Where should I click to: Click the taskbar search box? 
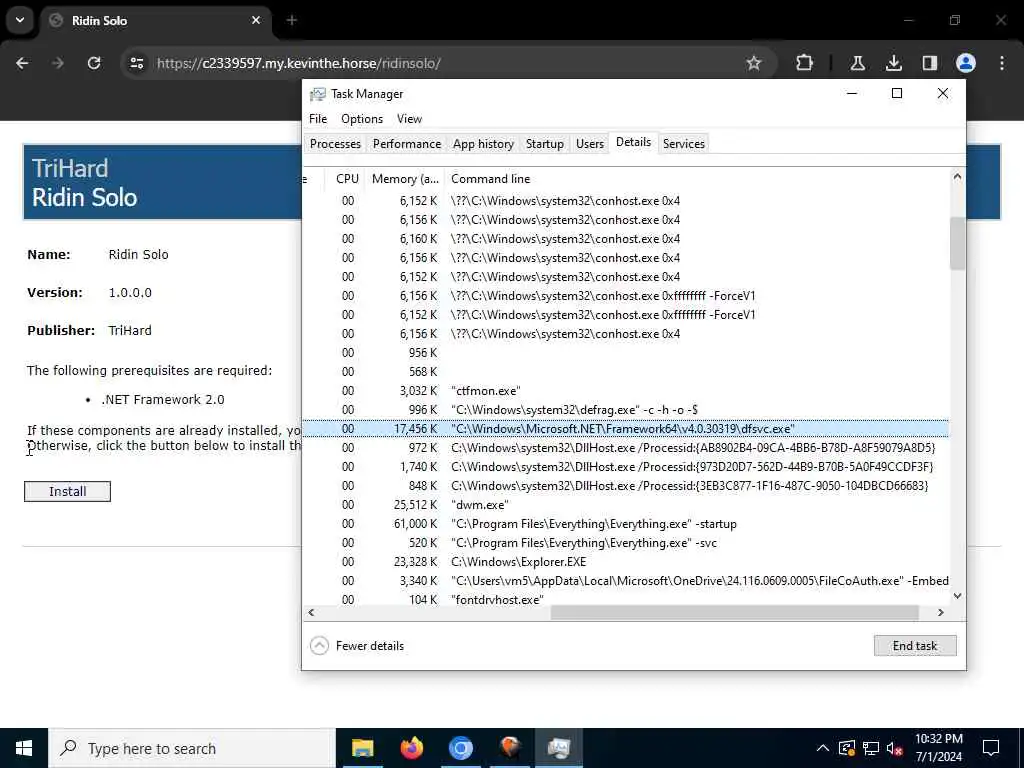[191, 748]
